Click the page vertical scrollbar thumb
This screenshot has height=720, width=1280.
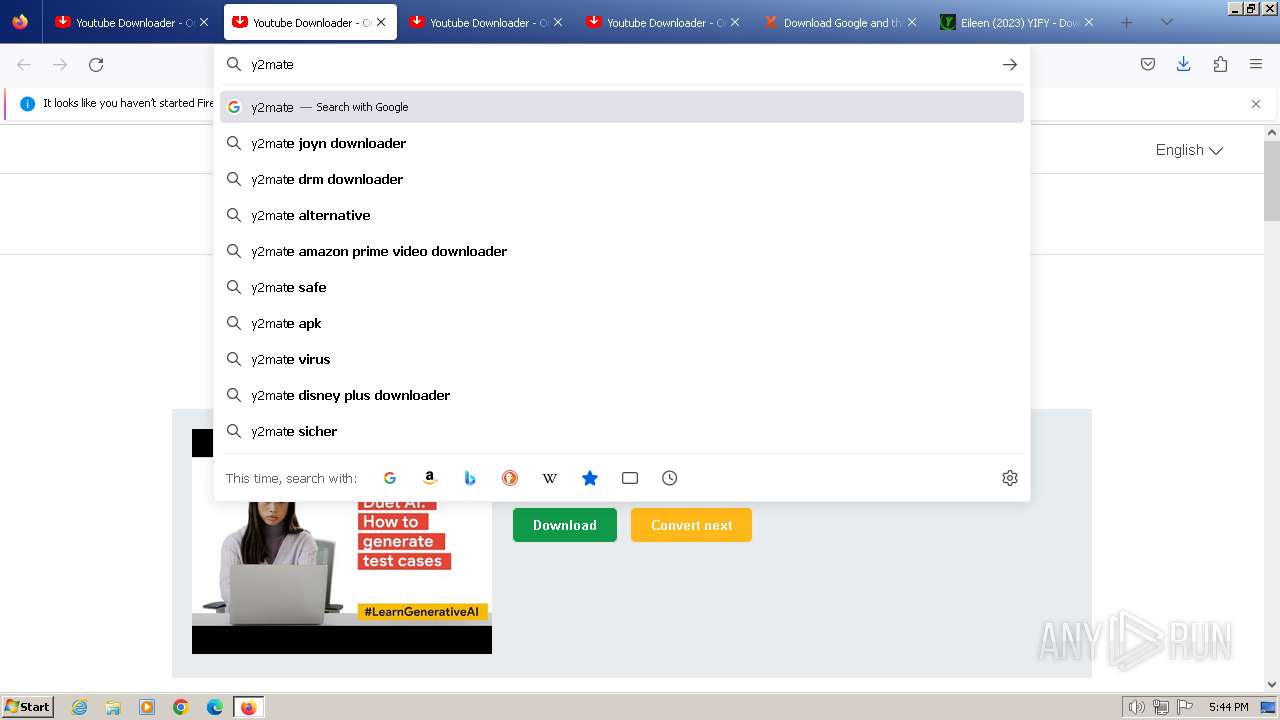[x=1272, y=180]
